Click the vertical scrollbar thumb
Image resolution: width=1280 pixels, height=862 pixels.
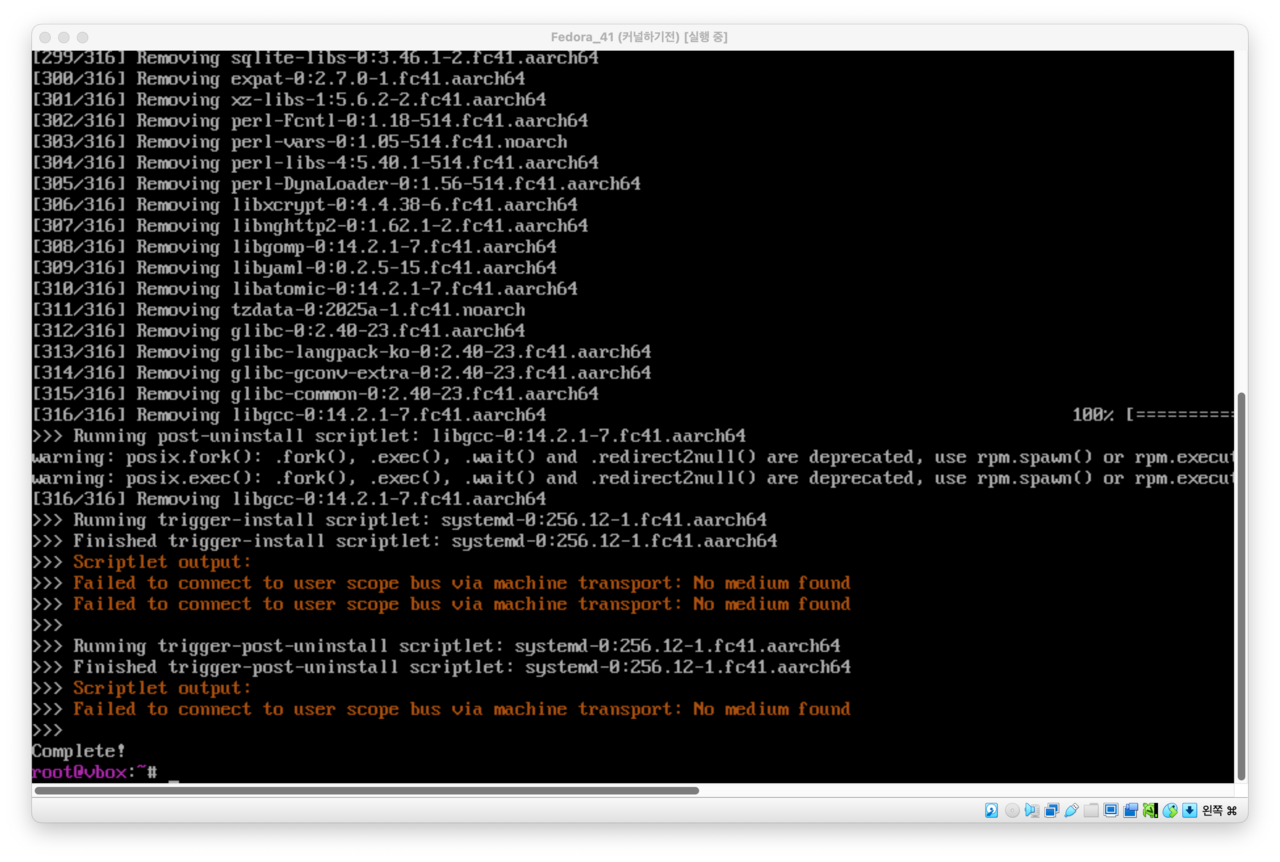click(x=1241, y=585)
